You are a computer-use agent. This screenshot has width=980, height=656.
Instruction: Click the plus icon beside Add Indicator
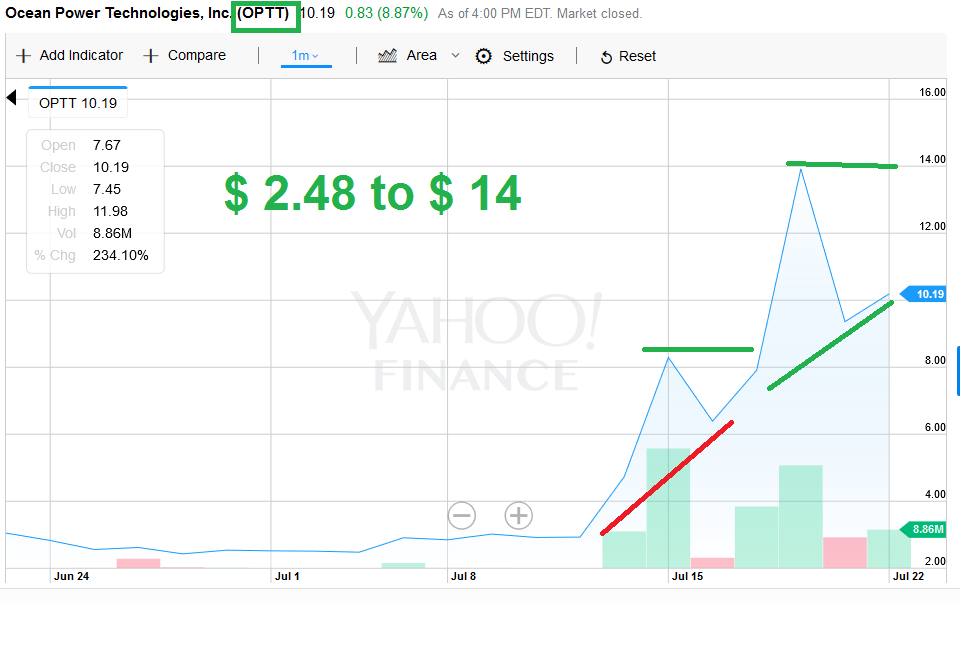[24, 56]
